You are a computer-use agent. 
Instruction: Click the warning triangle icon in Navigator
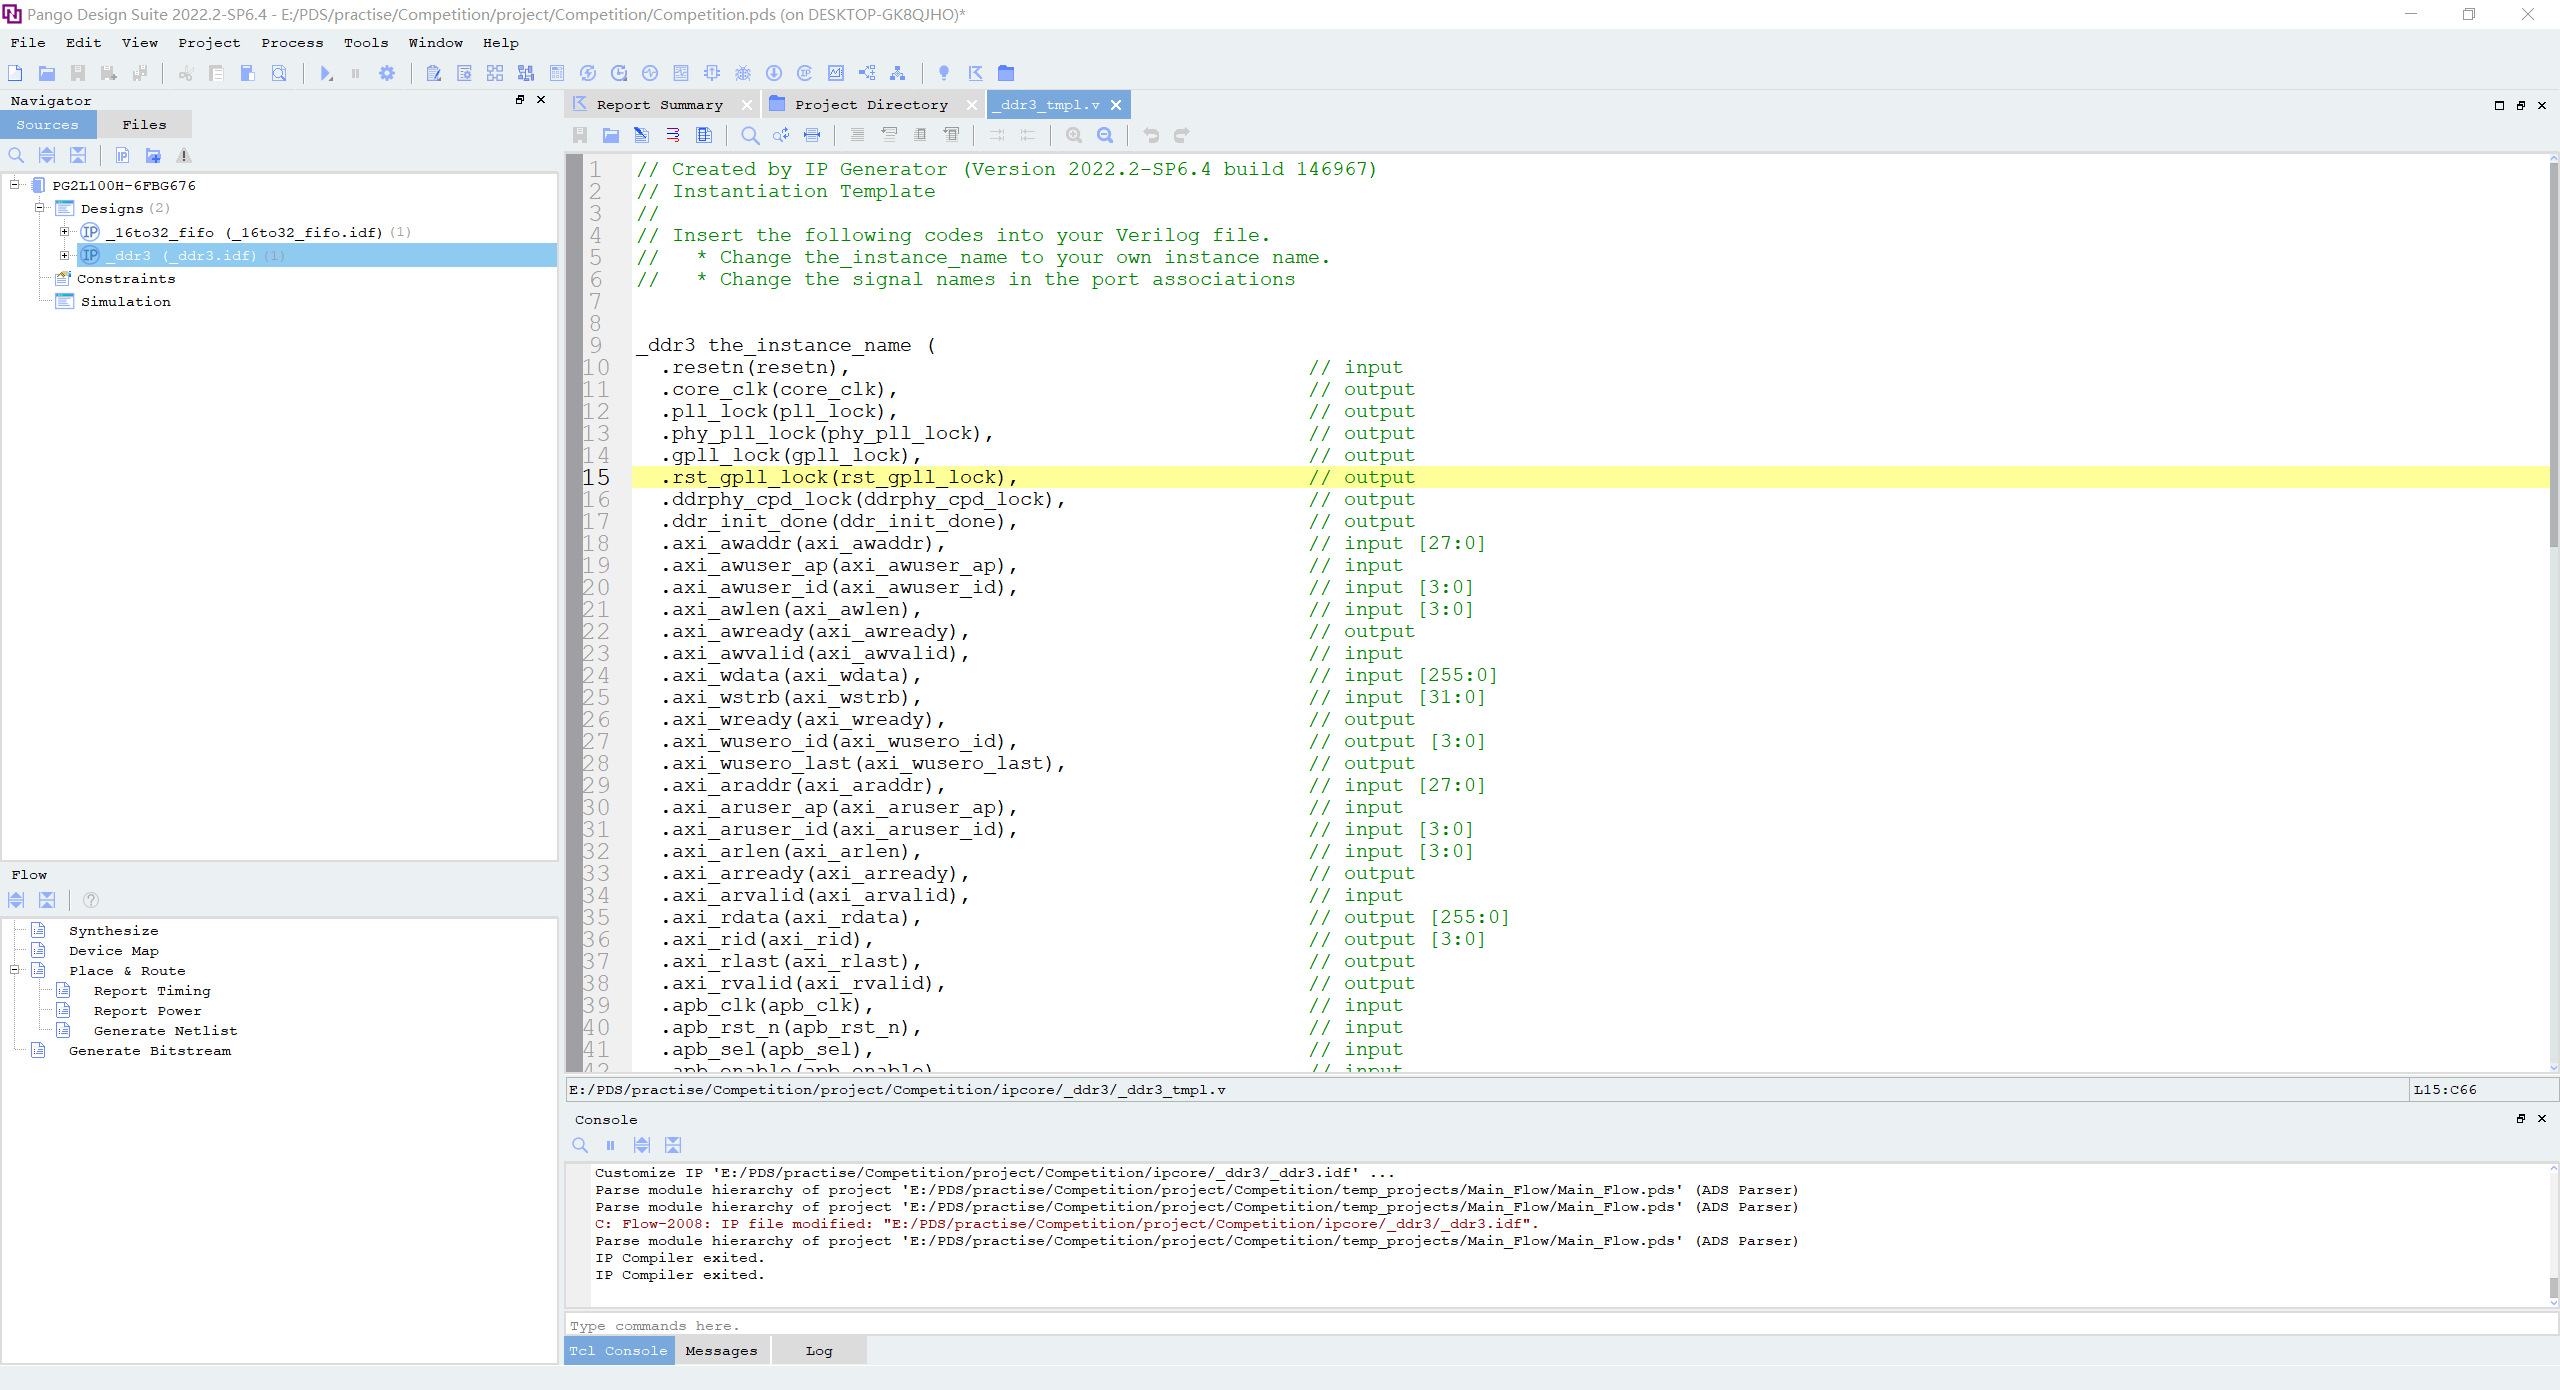[183, 155]
